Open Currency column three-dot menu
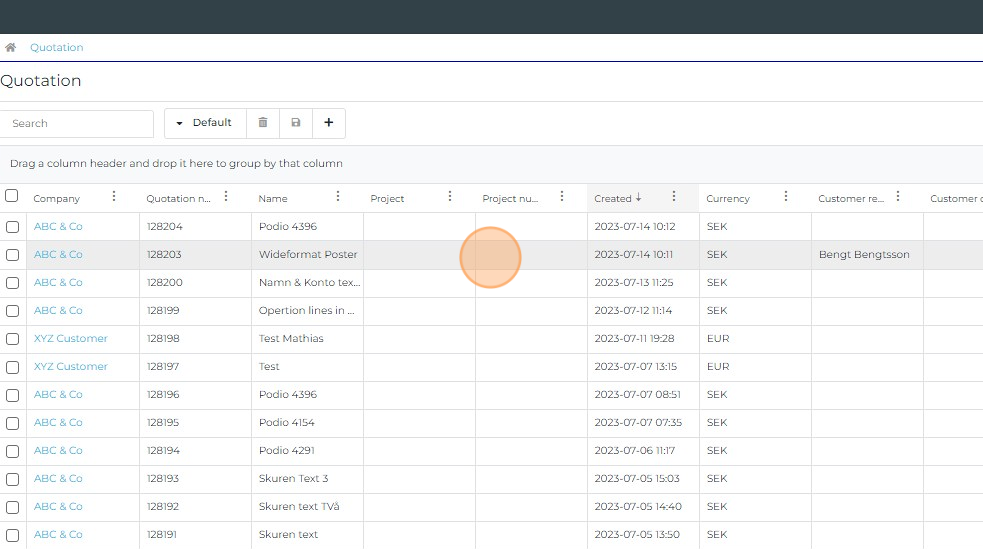This screenshot has width=983, height=549. [786, 197]
